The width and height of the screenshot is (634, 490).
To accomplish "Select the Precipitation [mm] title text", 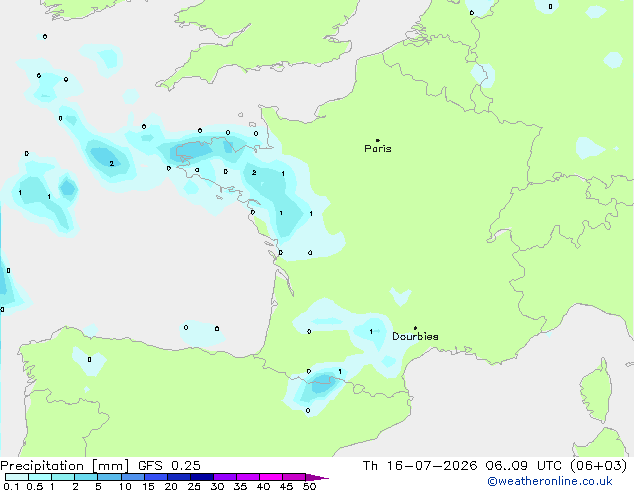I will (x=64, y=466).
